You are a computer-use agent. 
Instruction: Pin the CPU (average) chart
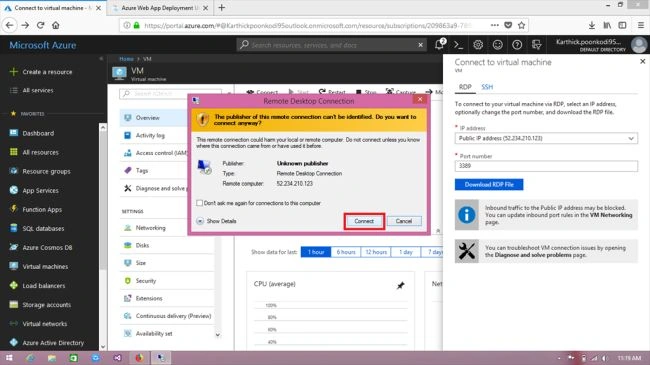point(400,285)
